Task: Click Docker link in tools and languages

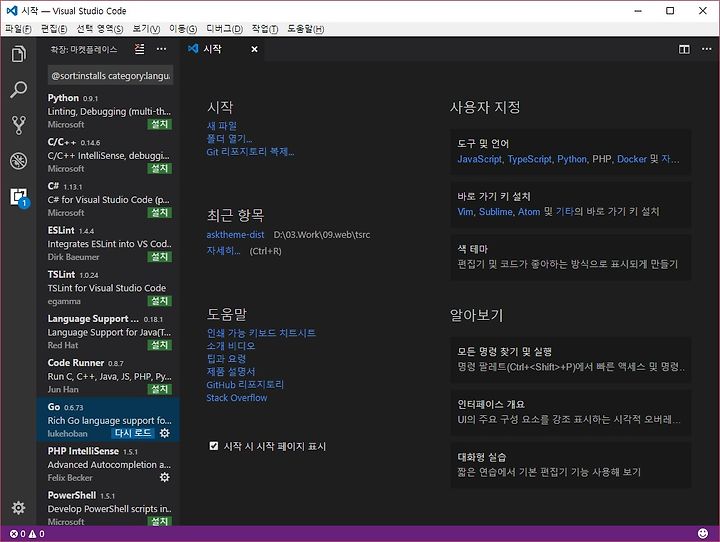Action: click(631, 159)
